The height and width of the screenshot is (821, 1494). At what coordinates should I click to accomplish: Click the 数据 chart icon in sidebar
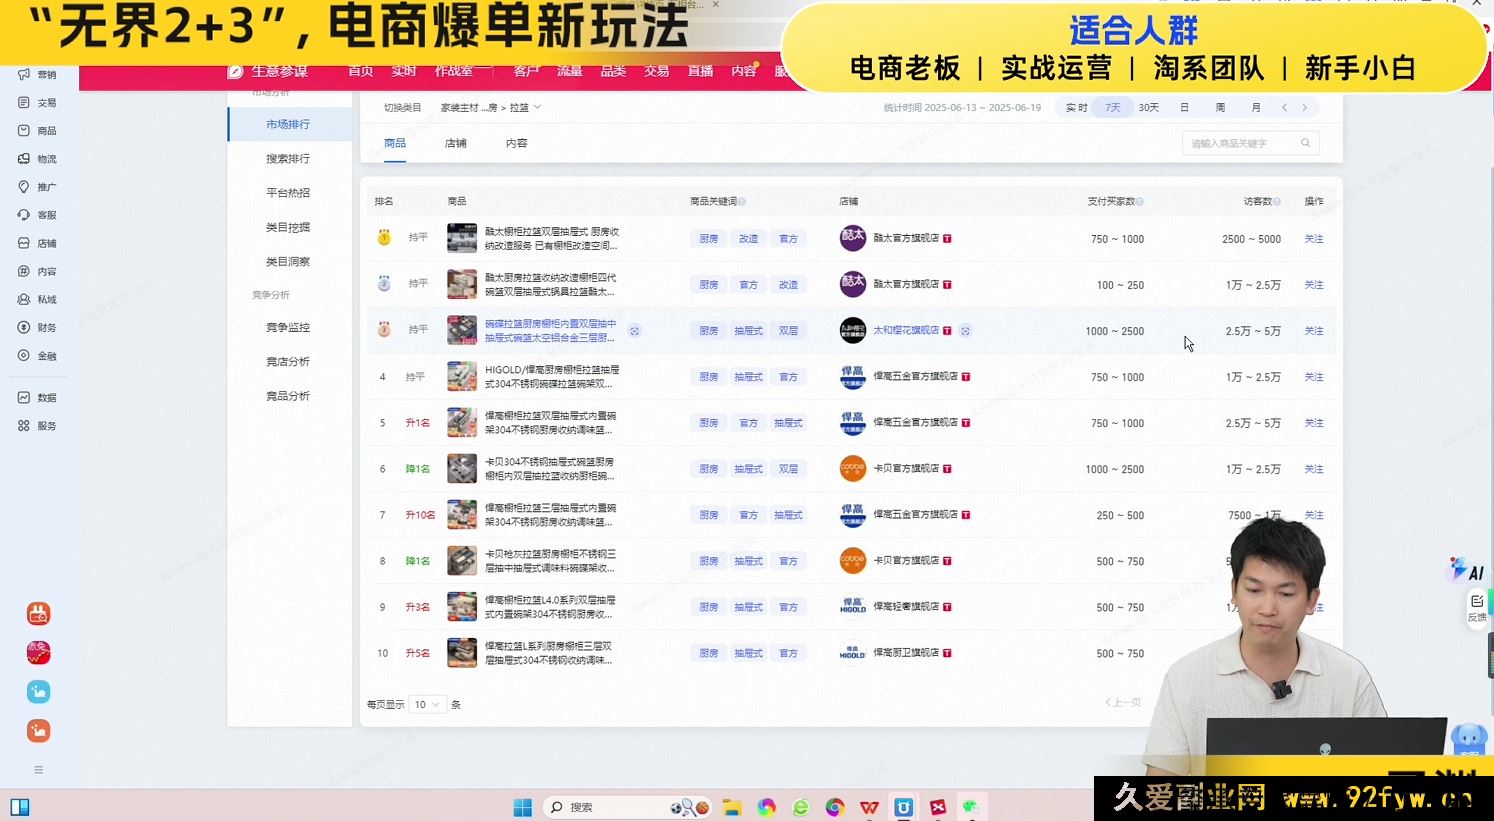pos(24,397)
